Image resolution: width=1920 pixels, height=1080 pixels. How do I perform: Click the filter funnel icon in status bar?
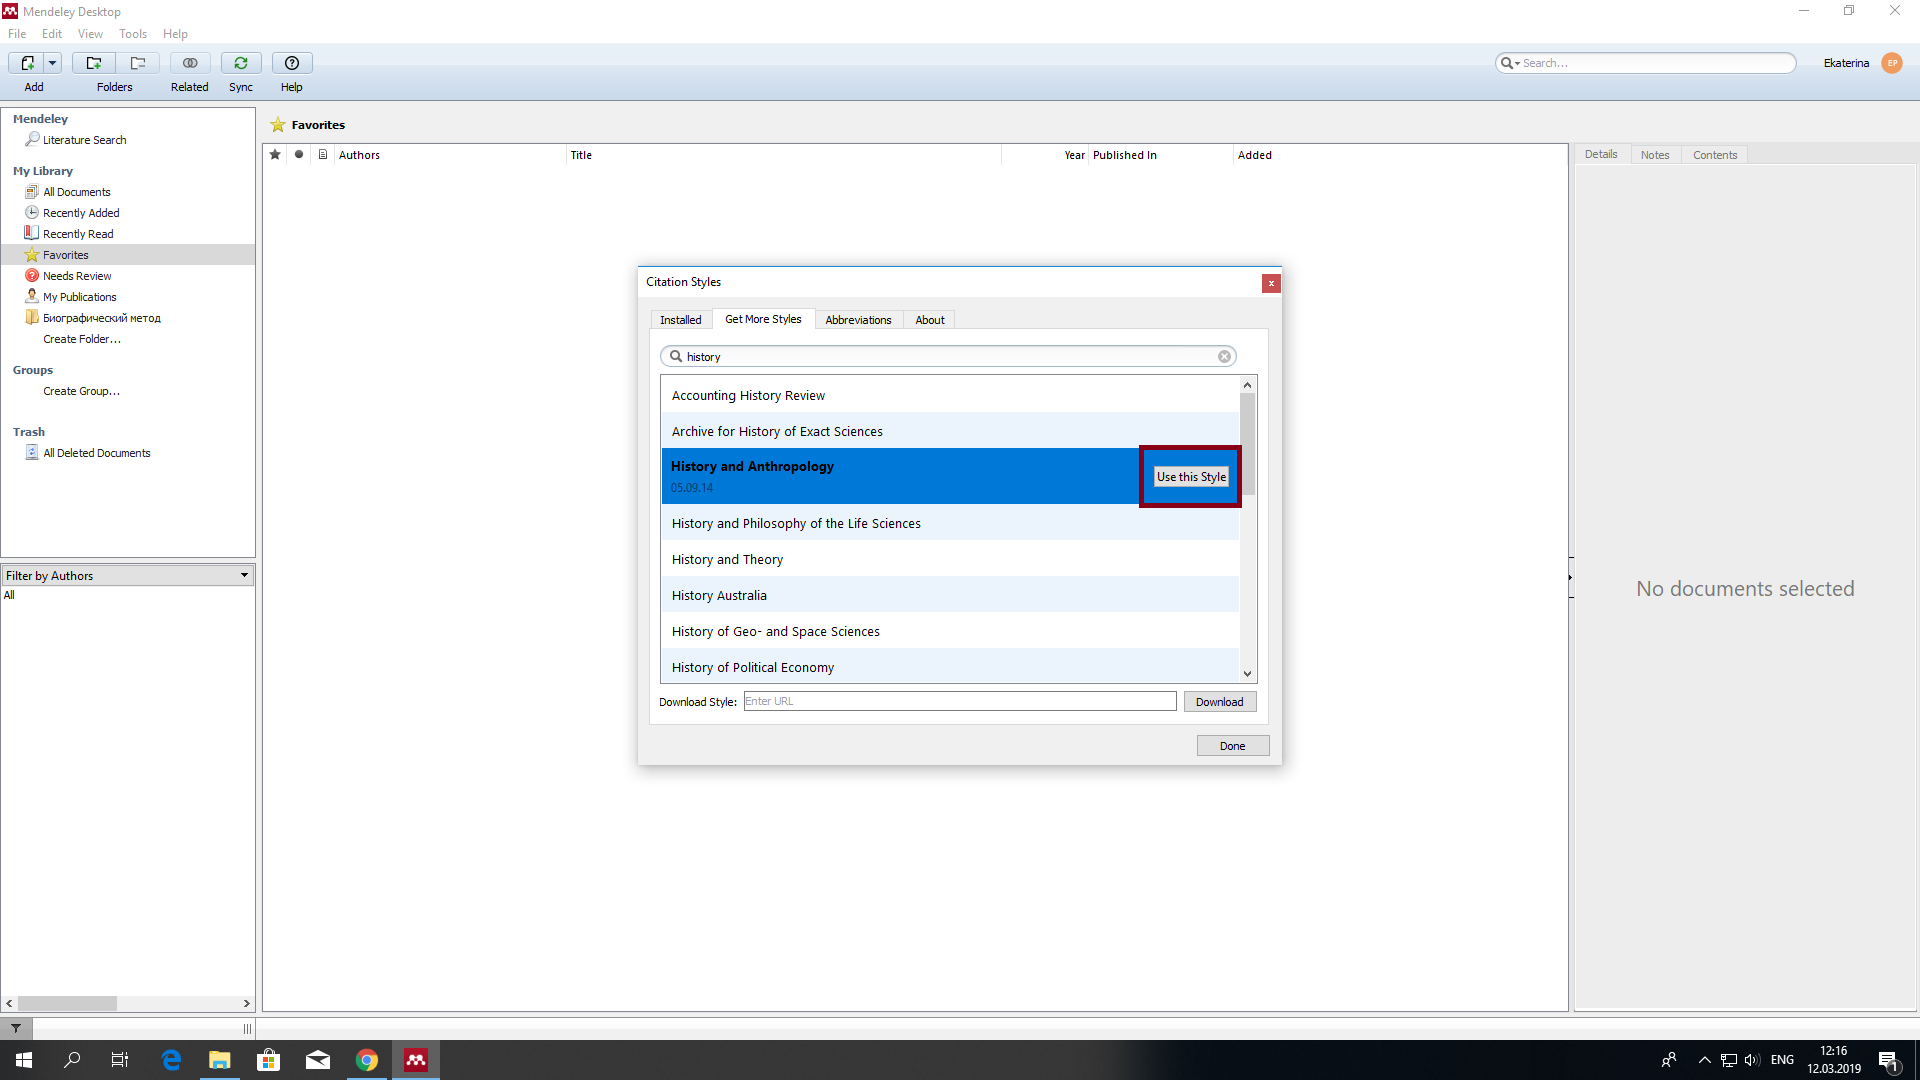pos(16,1028)
